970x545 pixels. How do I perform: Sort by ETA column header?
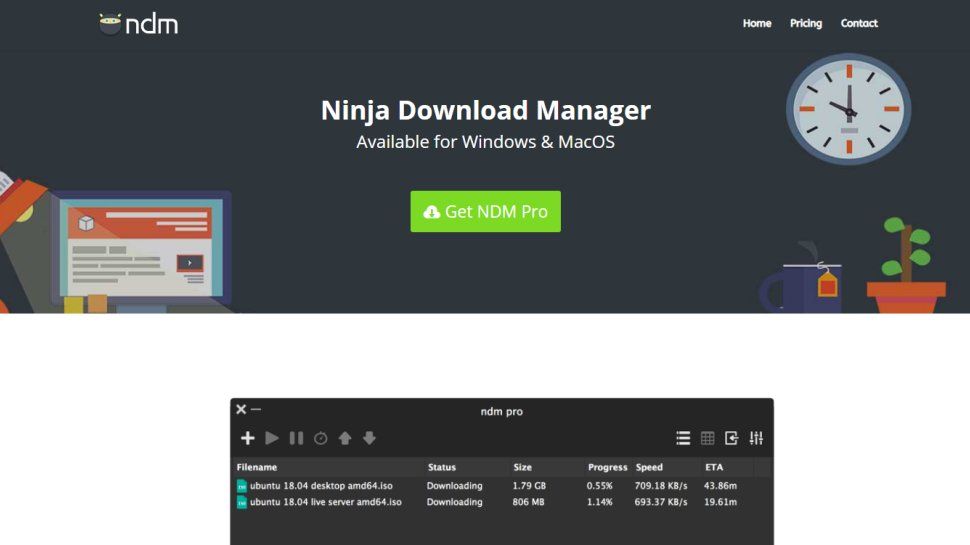(714, 467)
